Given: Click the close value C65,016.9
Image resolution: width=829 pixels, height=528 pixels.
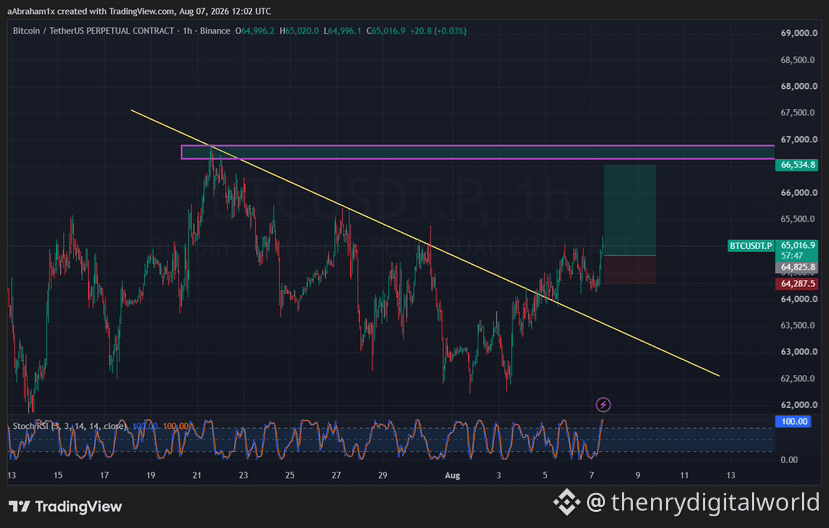Looking at the screenshot, I should tap(386, 31).
